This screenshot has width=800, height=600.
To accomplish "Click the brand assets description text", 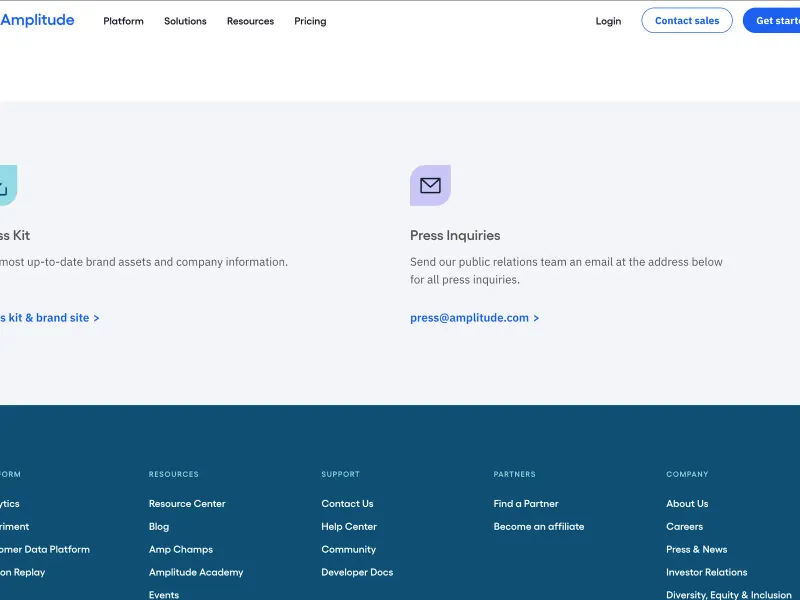I will point(144,262).
